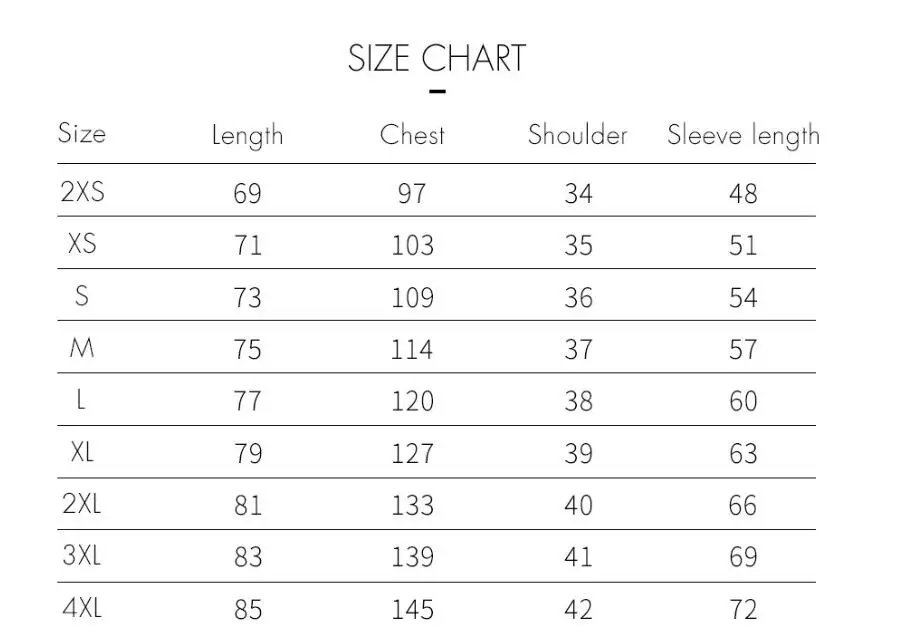Select the 4XL size row label
The width and height of the screenshot is (897, 641).
point(82,608)
